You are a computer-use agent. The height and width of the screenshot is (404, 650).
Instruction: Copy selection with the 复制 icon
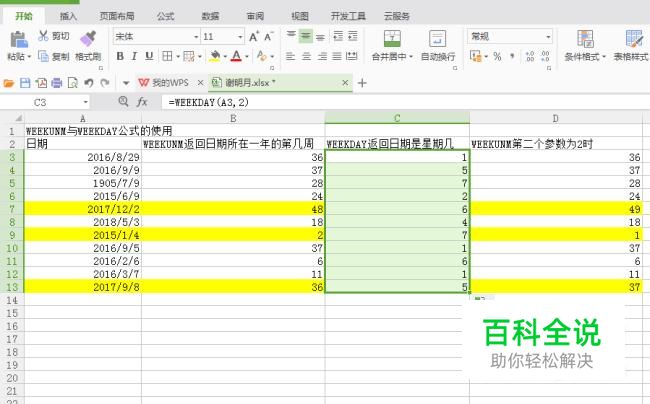[x=43, y=56]
